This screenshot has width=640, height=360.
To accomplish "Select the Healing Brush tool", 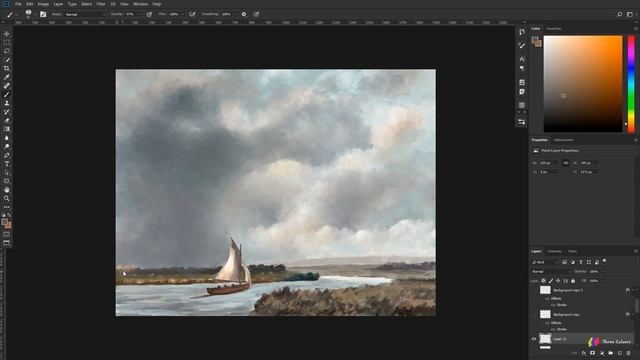I will click(7, 86).
